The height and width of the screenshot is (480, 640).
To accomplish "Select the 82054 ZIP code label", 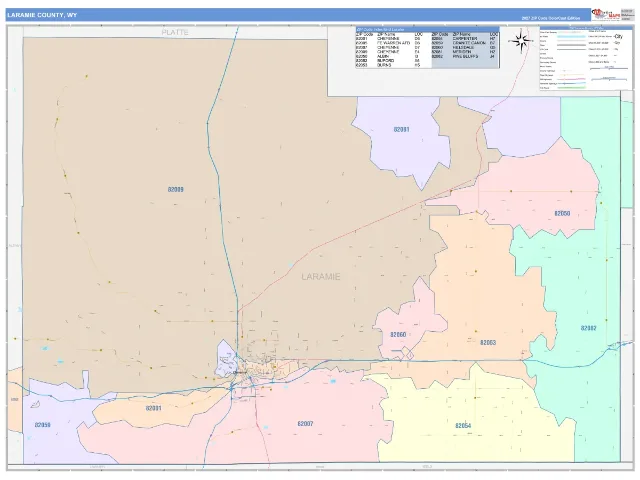I will (x=463, y=426).
